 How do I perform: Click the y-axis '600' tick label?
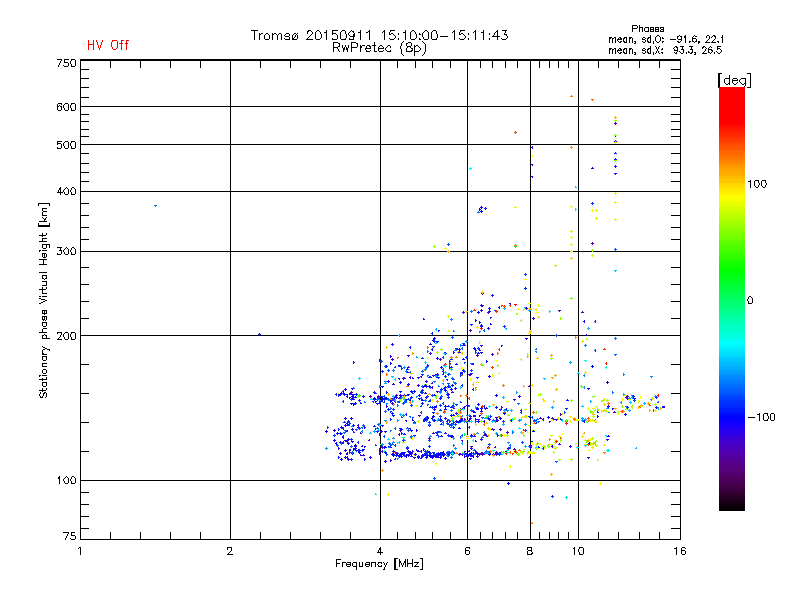(66, 107)
